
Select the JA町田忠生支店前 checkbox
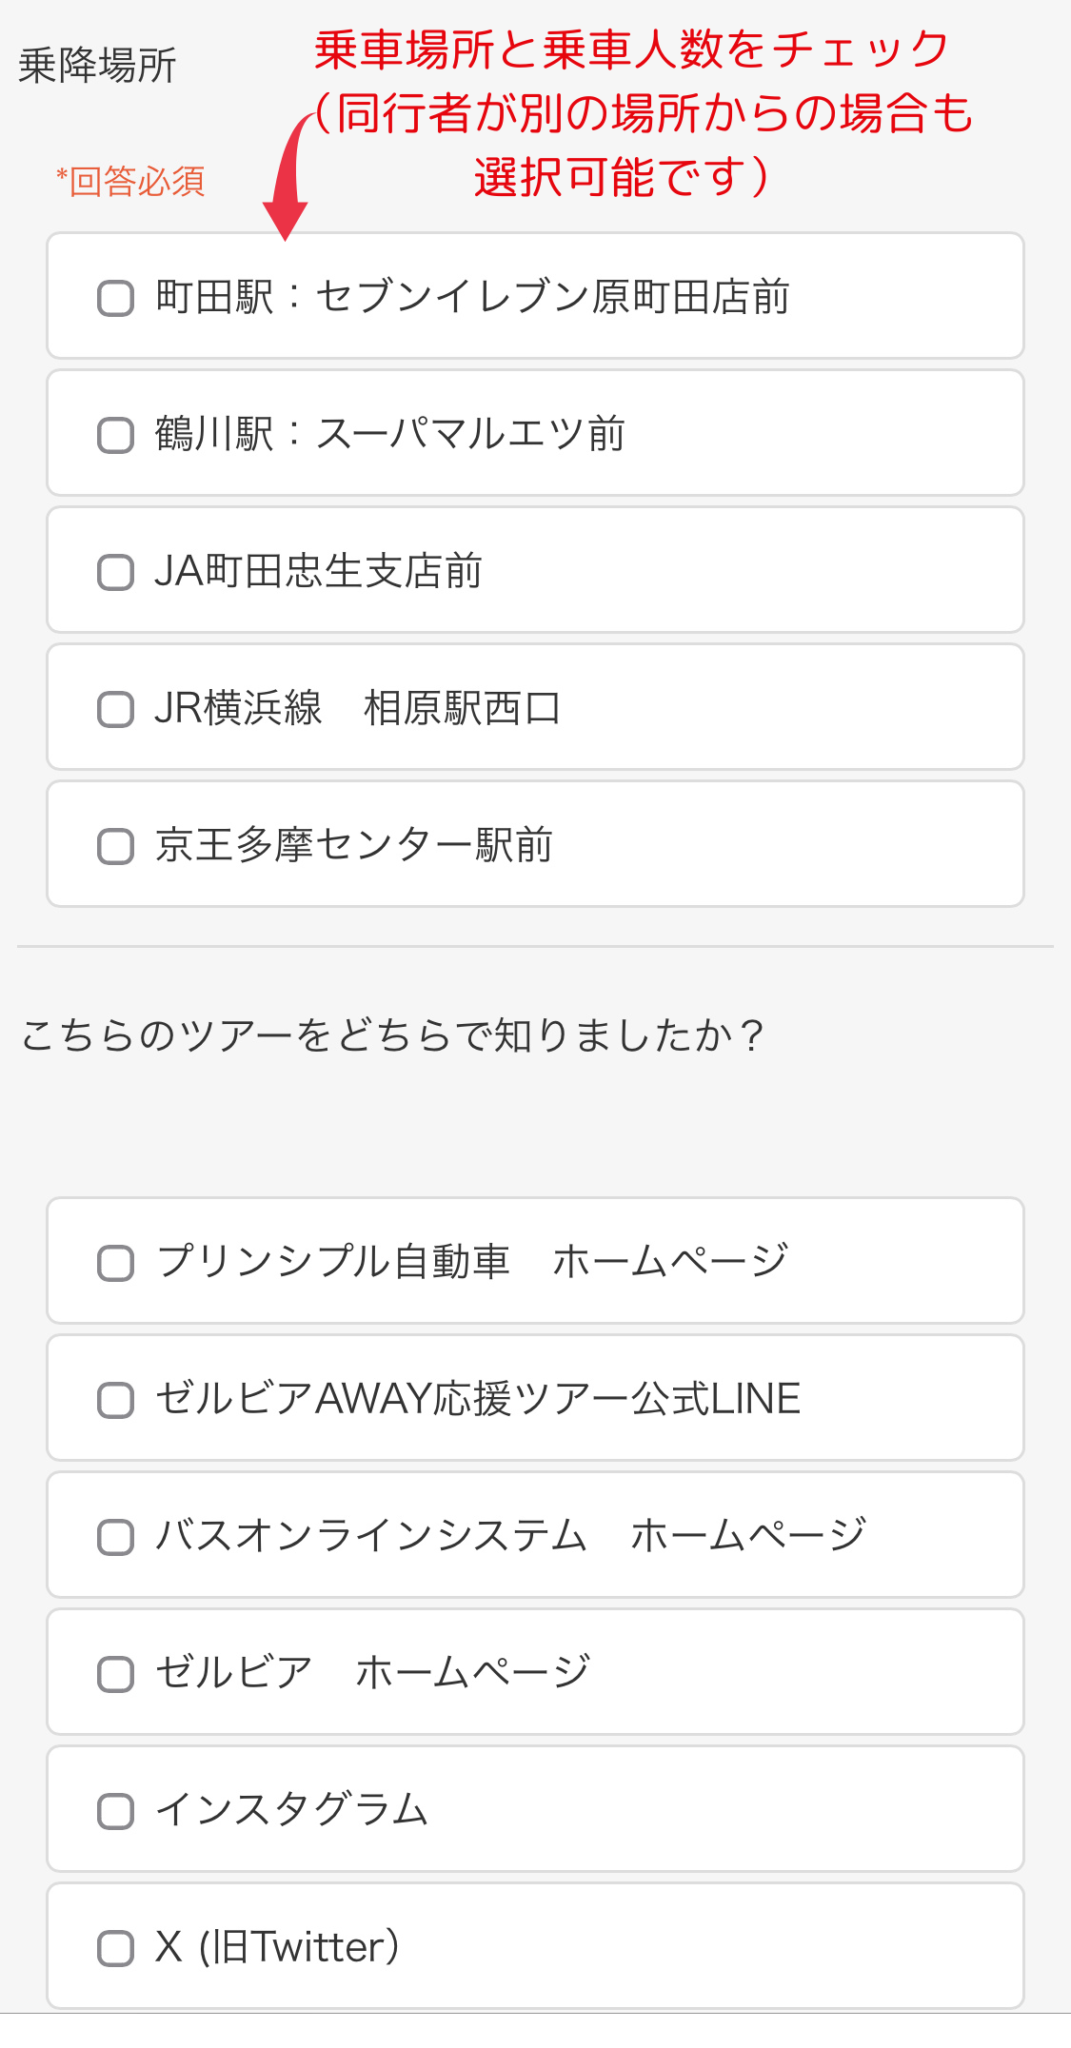pyautogui.click(x=116, y=572)
